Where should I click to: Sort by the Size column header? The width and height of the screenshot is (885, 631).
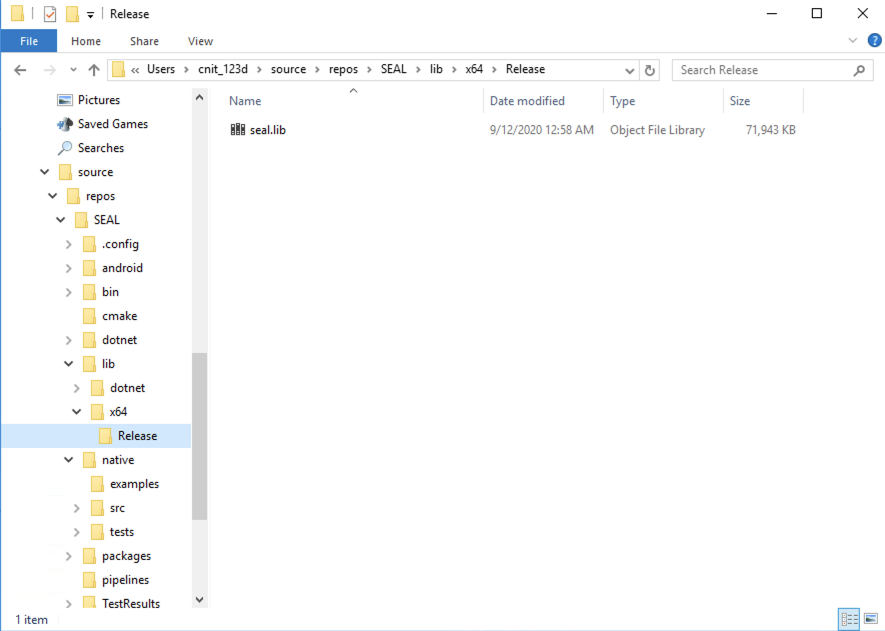739,101
